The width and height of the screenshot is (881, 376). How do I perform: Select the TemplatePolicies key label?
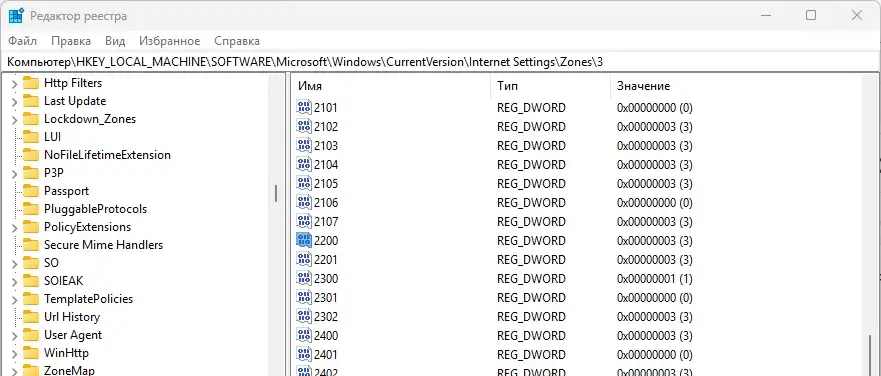click(88, 299)
